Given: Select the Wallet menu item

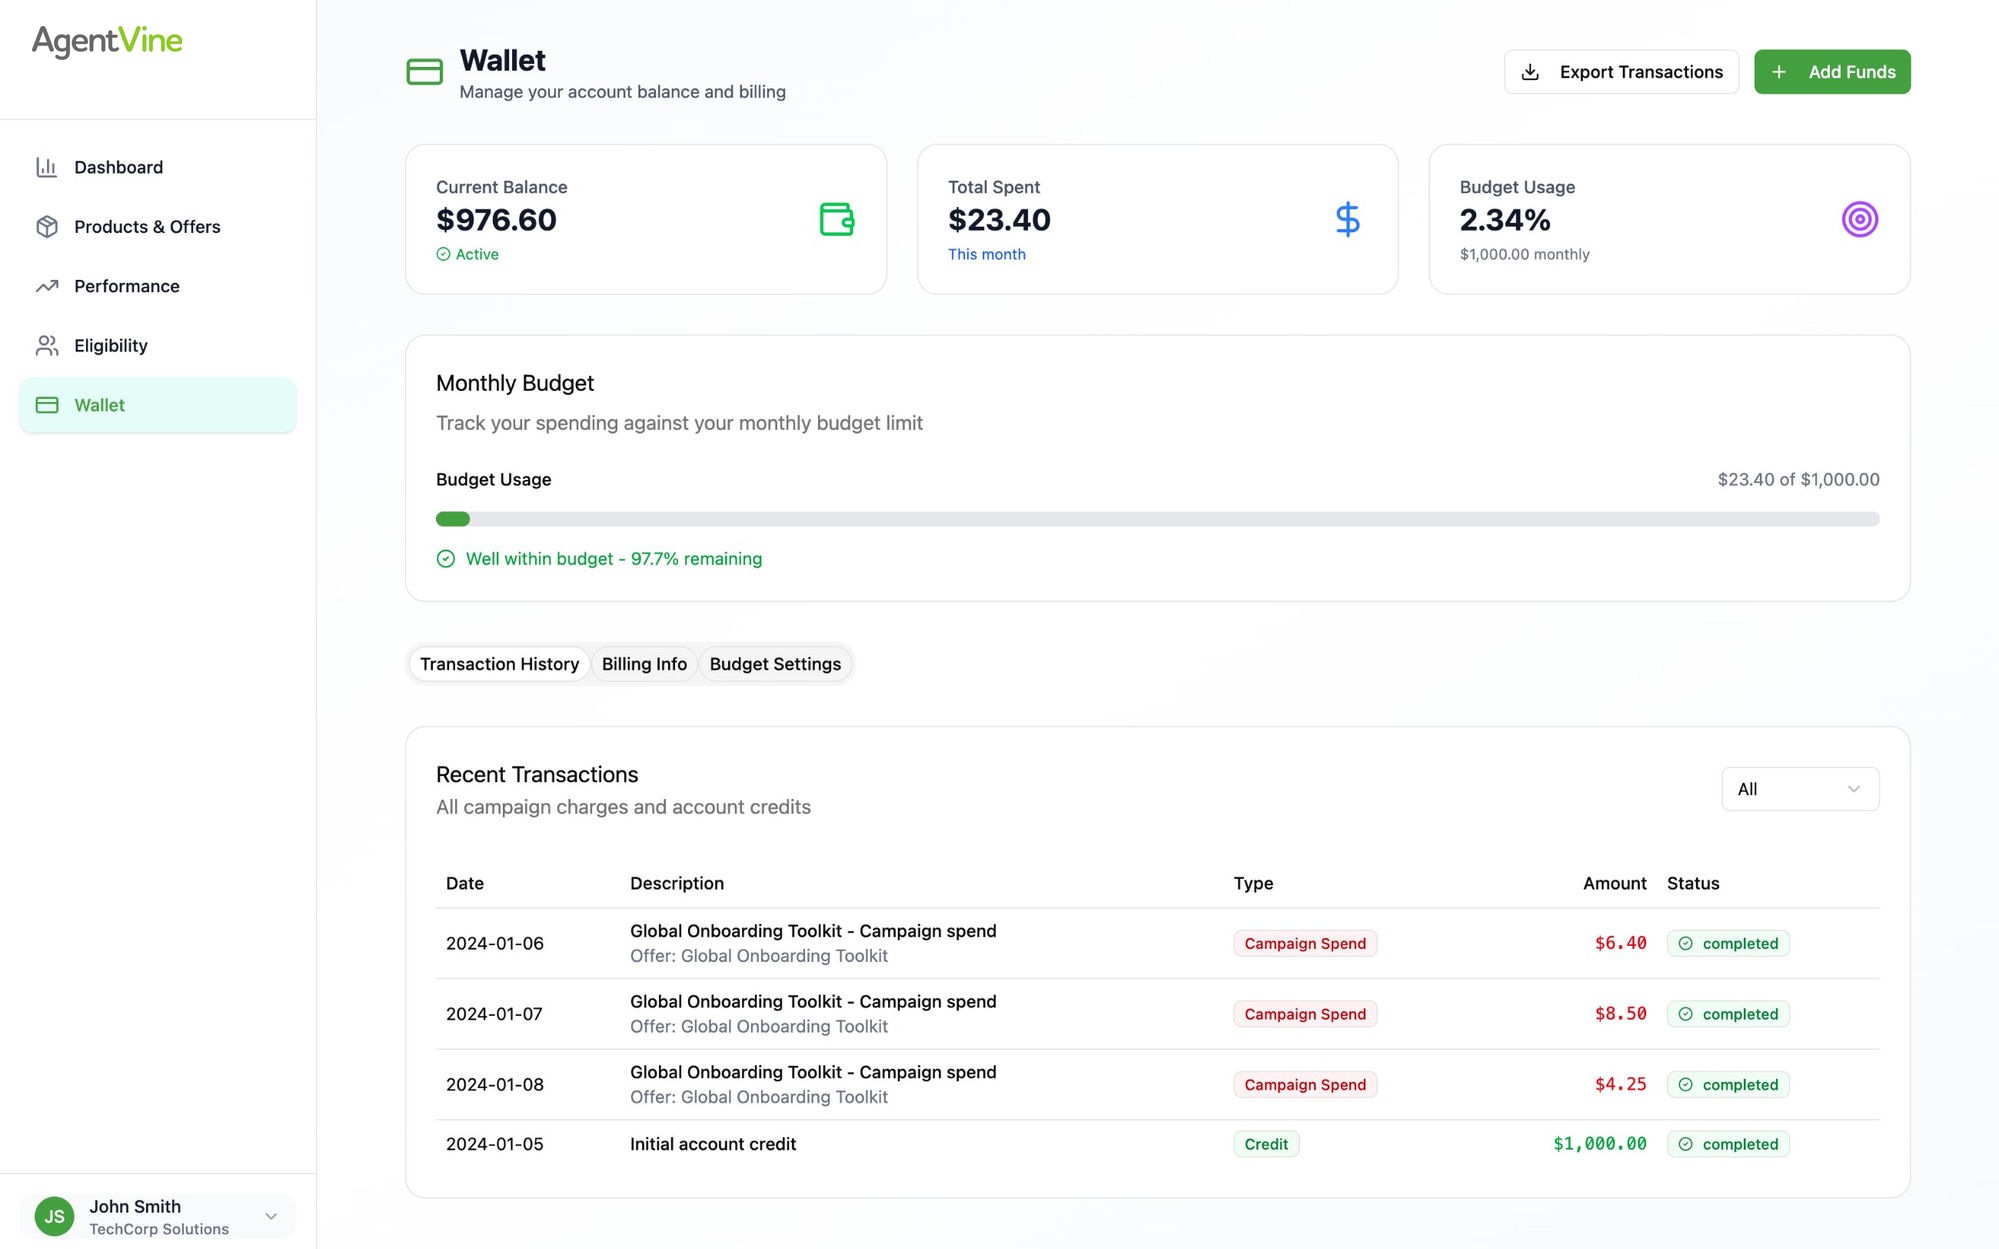Looking at the screenshot, I should click(x=158, y=405).
